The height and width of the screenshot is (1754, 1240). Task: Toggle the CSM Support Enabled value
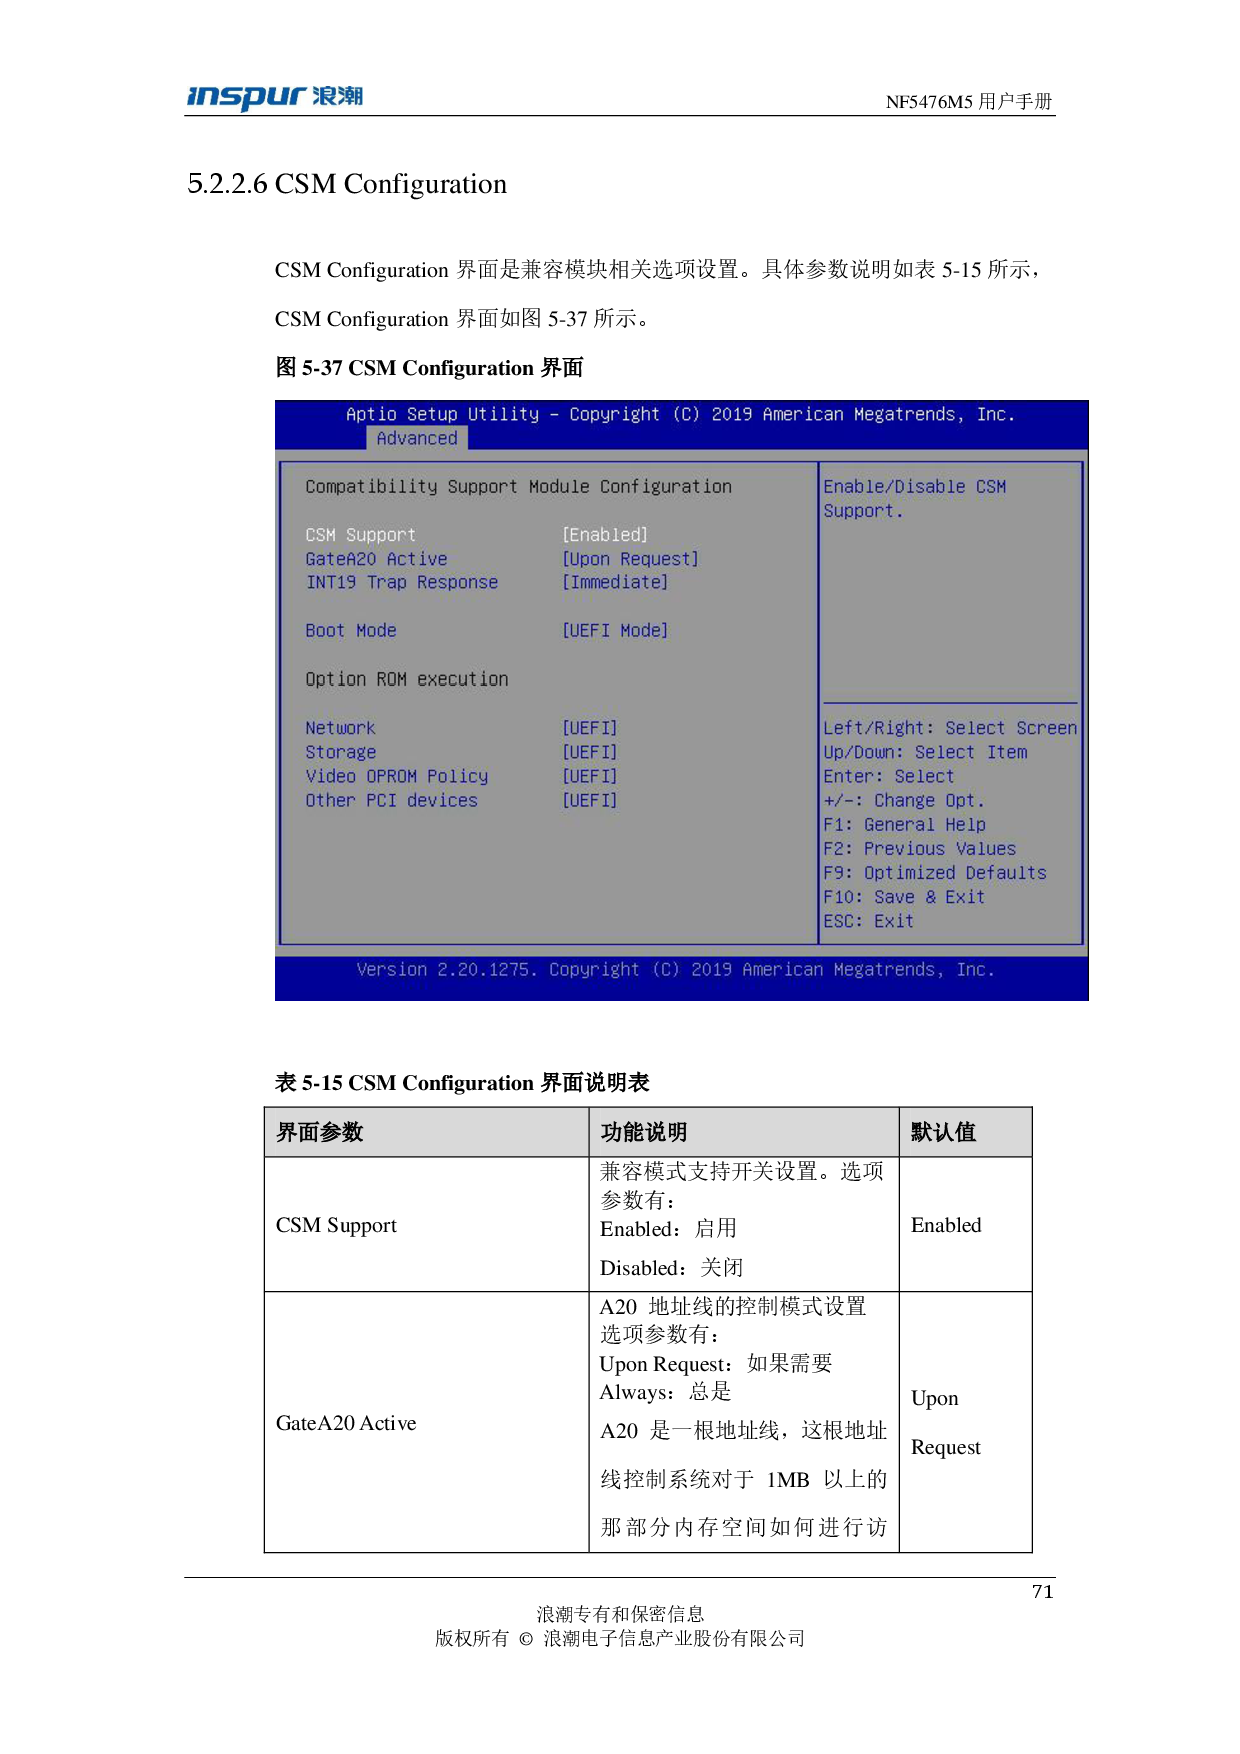(604, 535)
